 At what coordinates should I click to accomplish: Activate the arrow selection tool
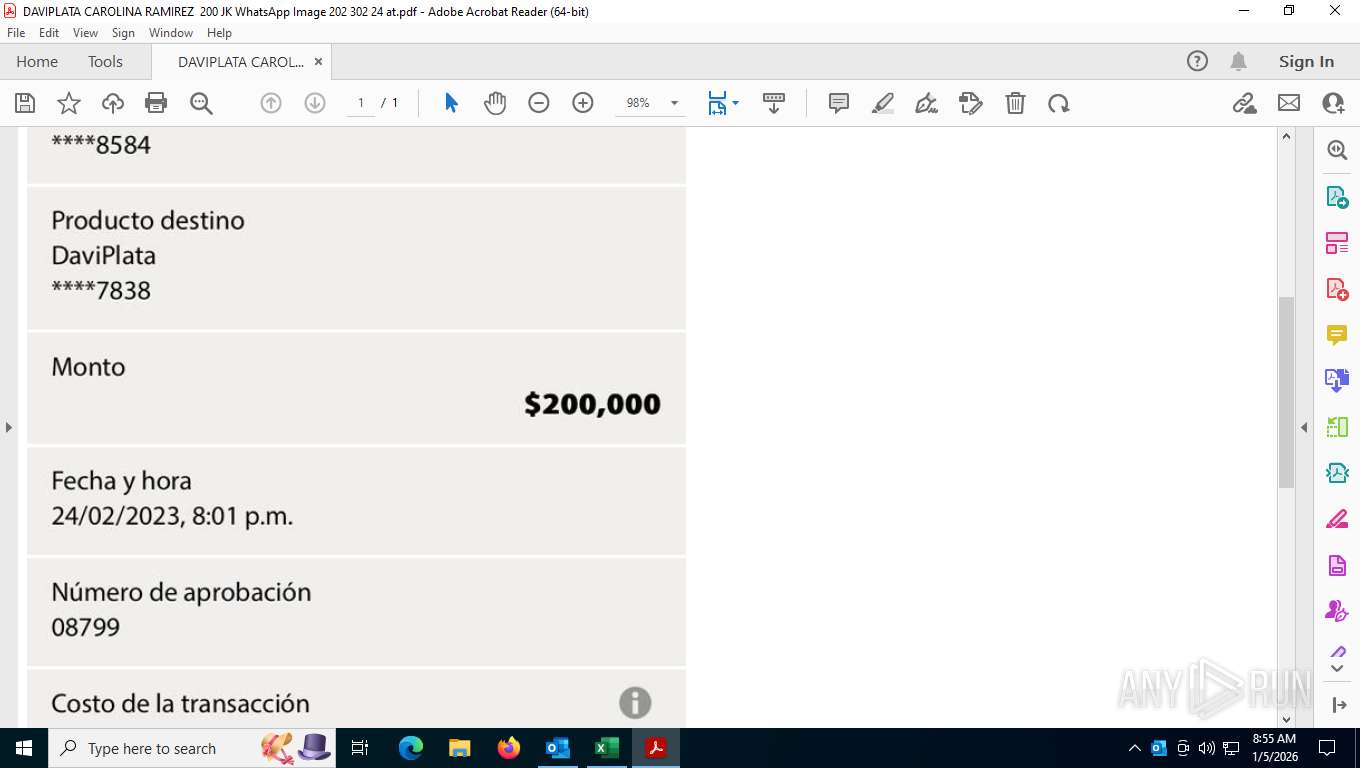click(451, 103)
